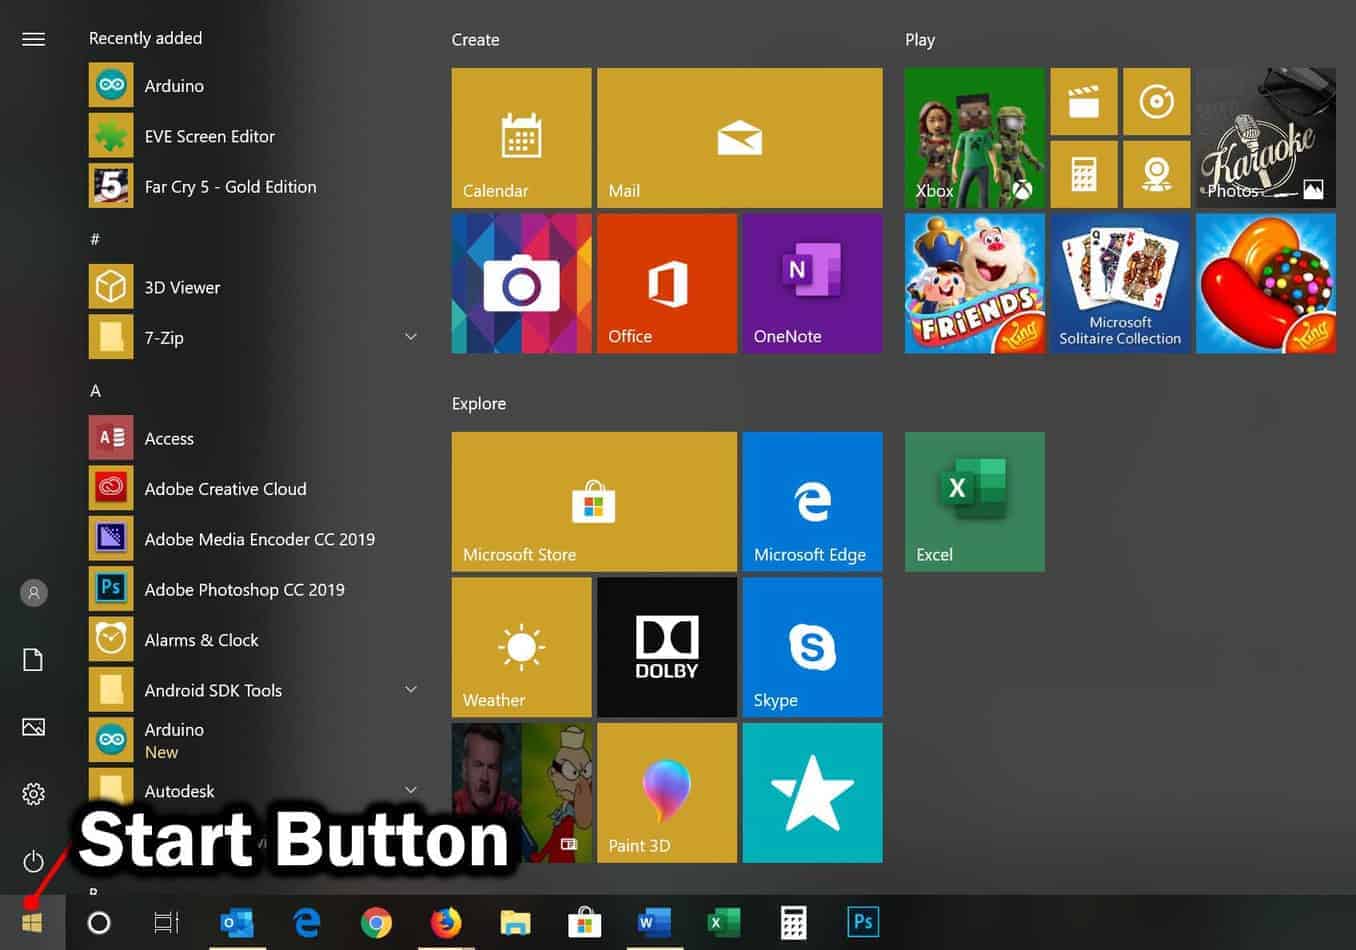Launch the Skype tile

click(x=812, y=647)
